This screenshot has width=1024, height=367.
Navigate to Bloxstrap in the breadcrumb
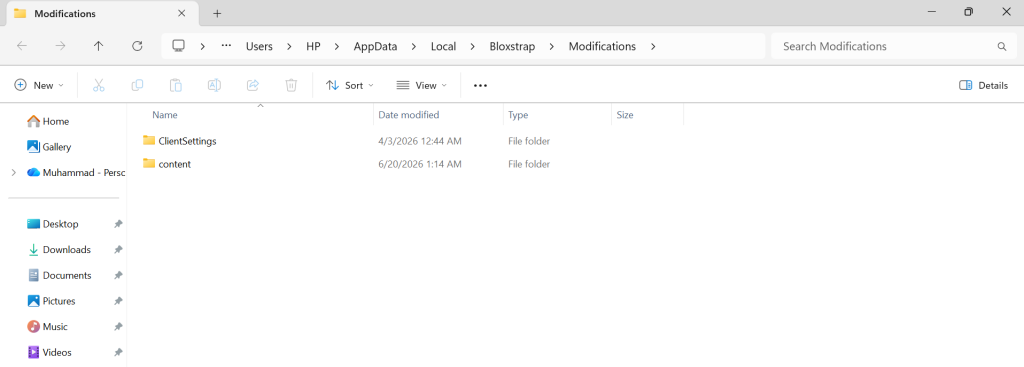513,46
